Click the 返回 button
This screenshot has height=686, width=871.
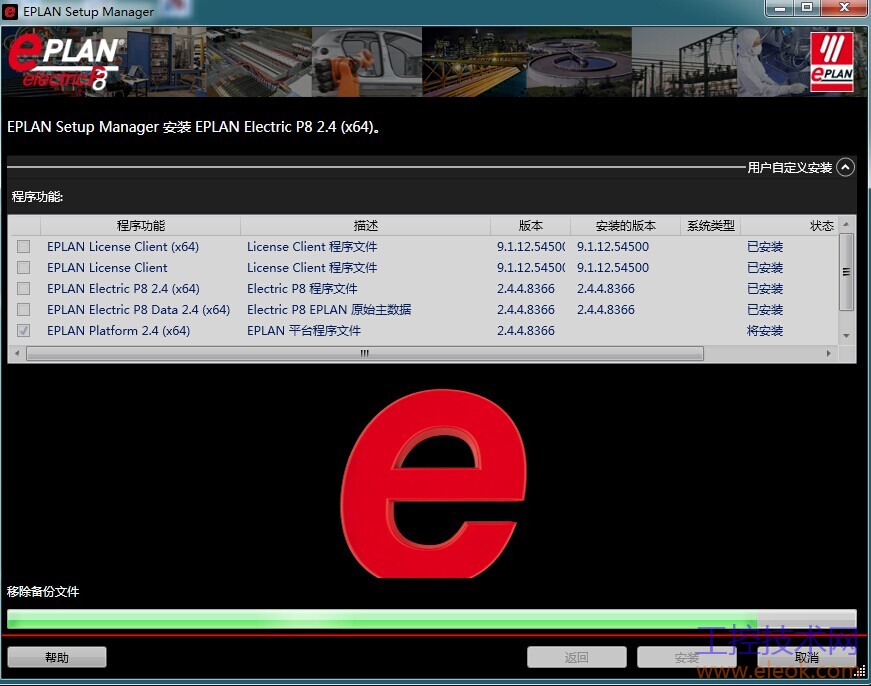[576, 658]
